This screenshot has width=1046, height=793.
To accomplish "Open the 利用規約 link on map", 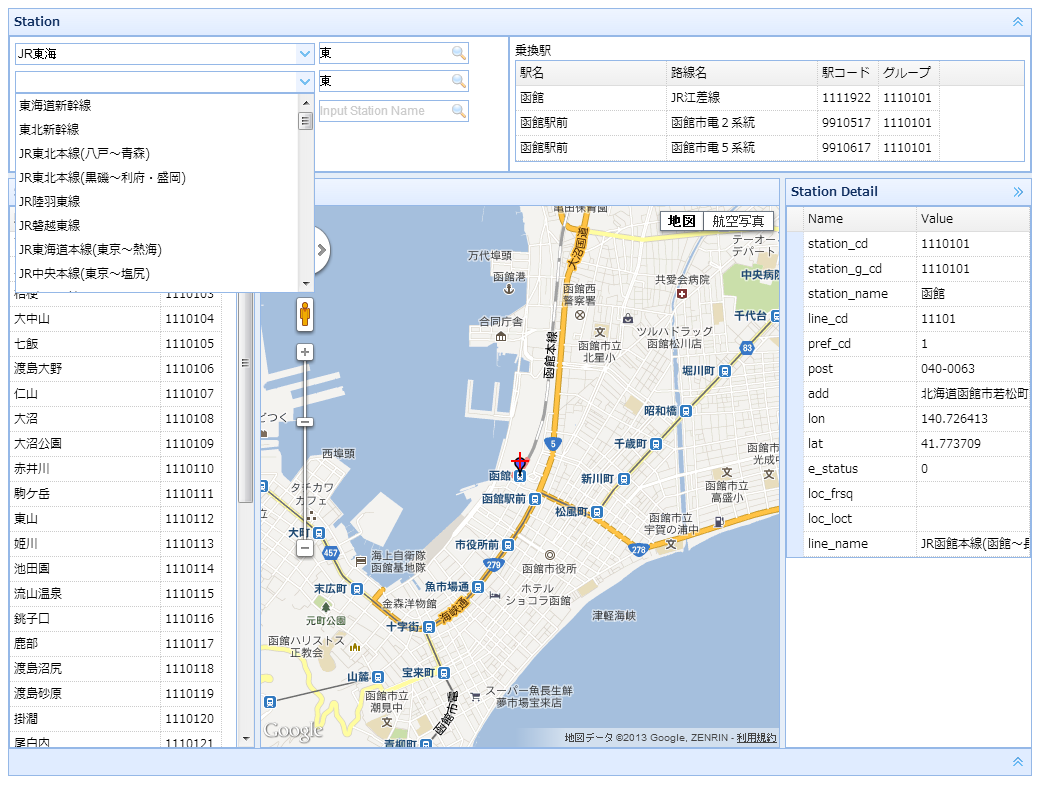I will pos(756,738).
